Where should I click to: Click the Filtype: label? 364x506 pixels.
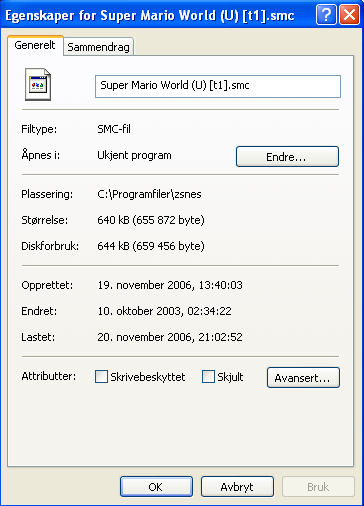pyautogui.click(x=39, y=129)
